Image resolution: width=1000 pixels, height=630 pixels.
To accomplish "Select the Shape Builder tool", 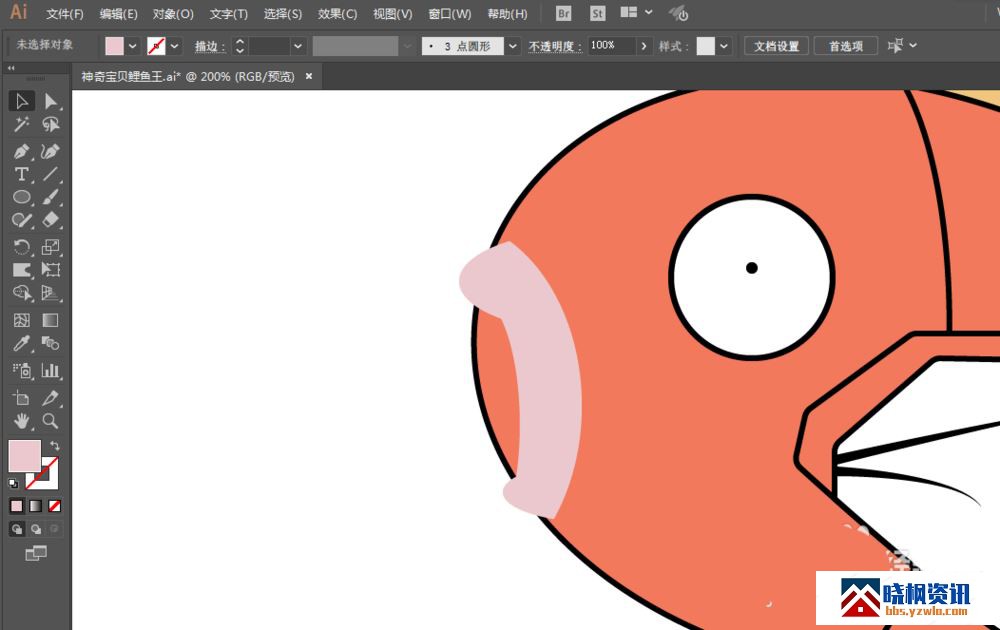I will [x=22, y=293].
